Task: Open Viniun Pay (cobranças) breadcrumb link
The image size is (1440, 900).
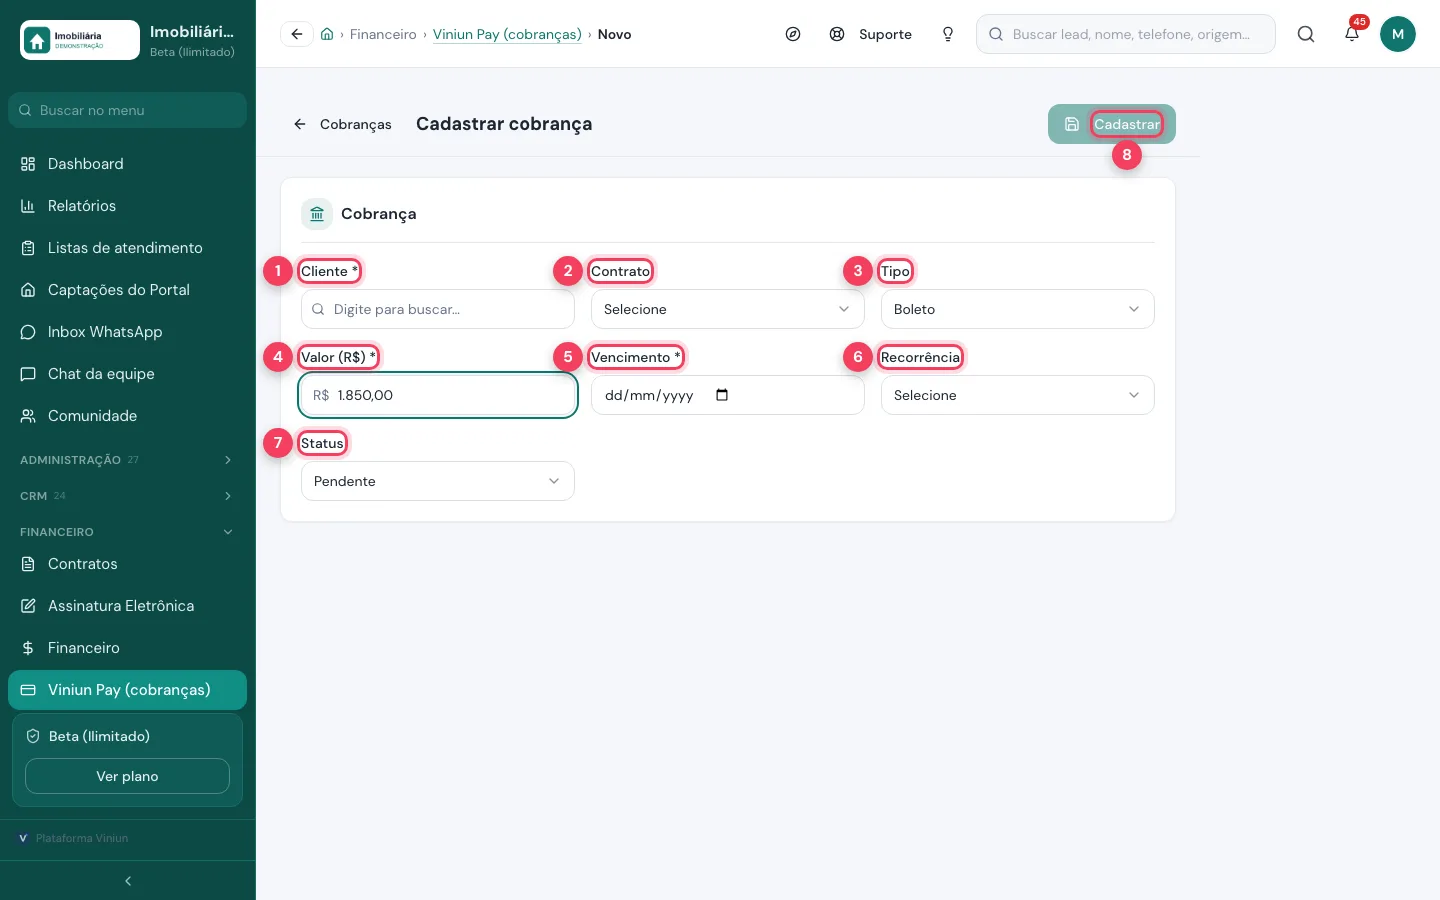Action: pyautogui.click(x=507, y=34)
